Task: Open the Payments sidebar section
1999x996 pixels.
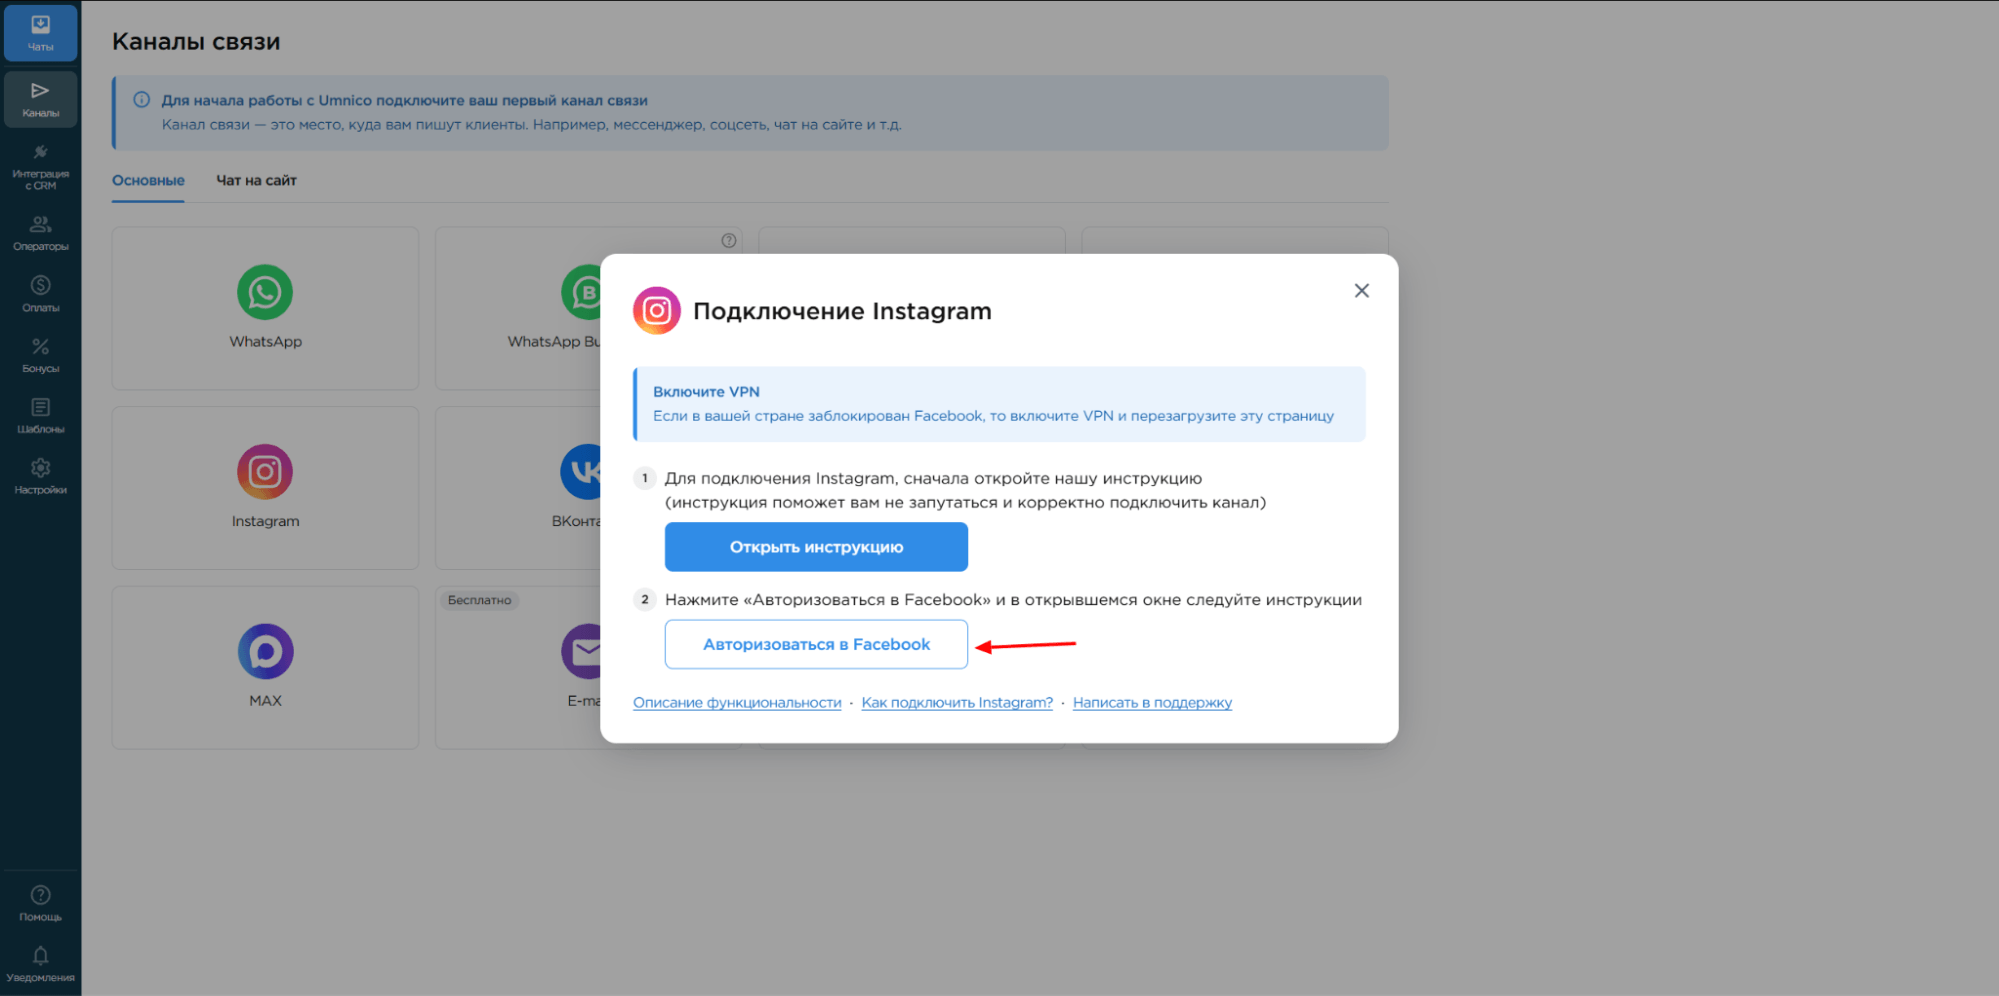Action: [x=40, y=294]
